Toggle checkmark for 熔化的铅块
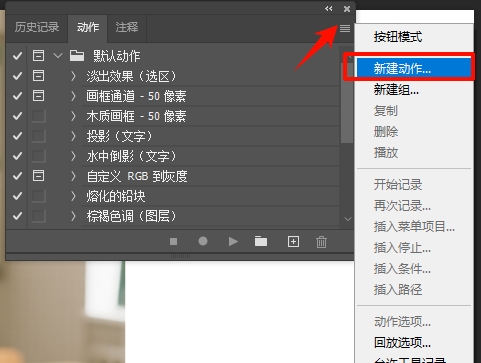 pyautogui.click(x=17, y=196)
